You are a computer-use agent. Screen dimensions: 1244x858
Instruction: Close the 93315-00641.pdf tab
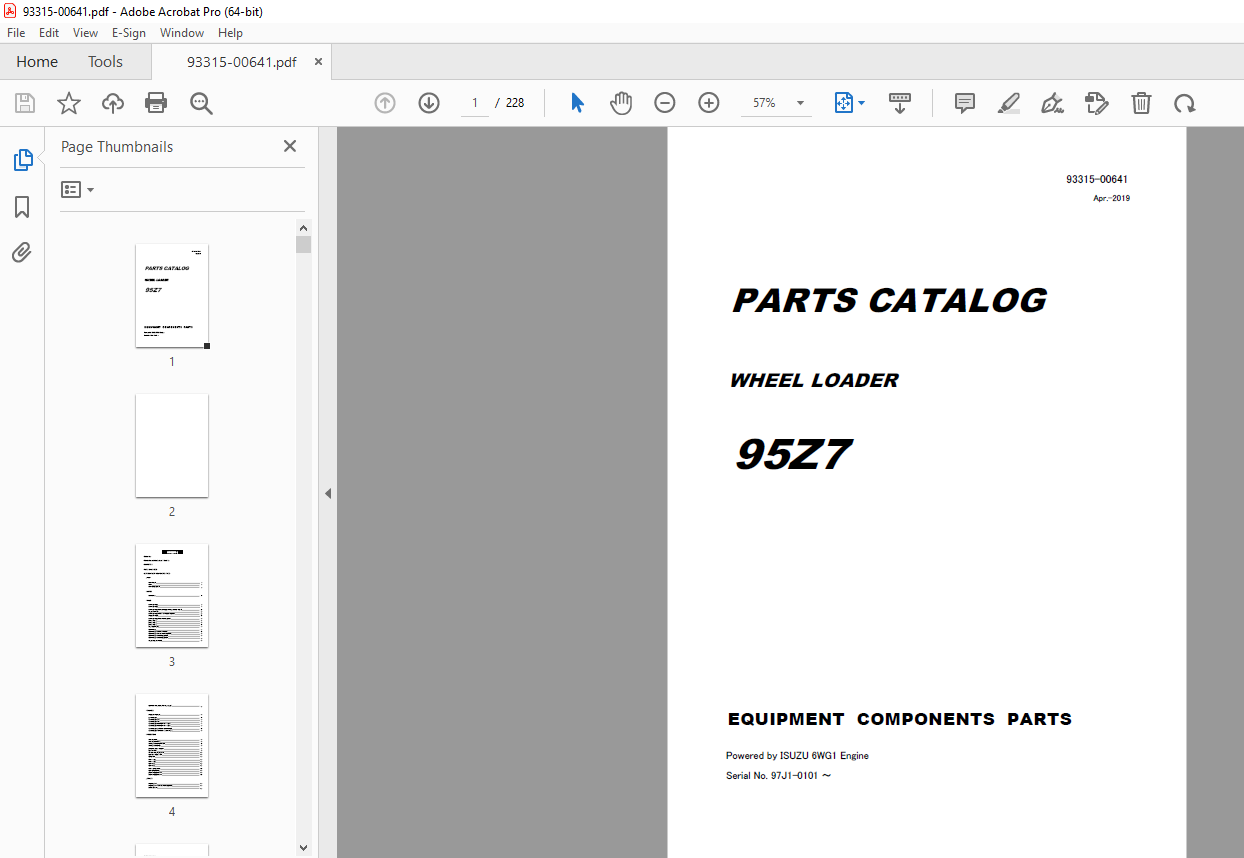tap(318, 62)
